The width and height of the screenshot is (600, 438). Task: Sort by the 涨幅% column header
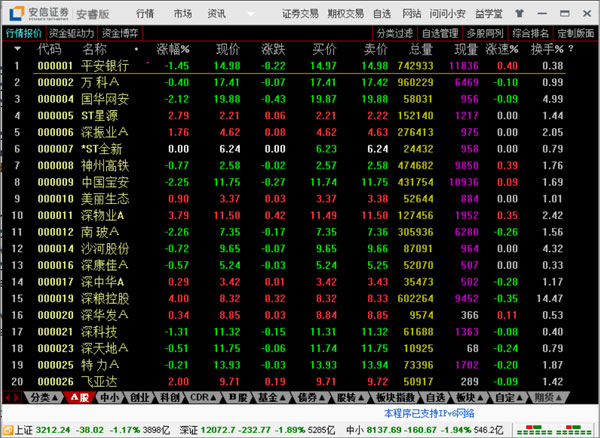(x=173, y=49)
